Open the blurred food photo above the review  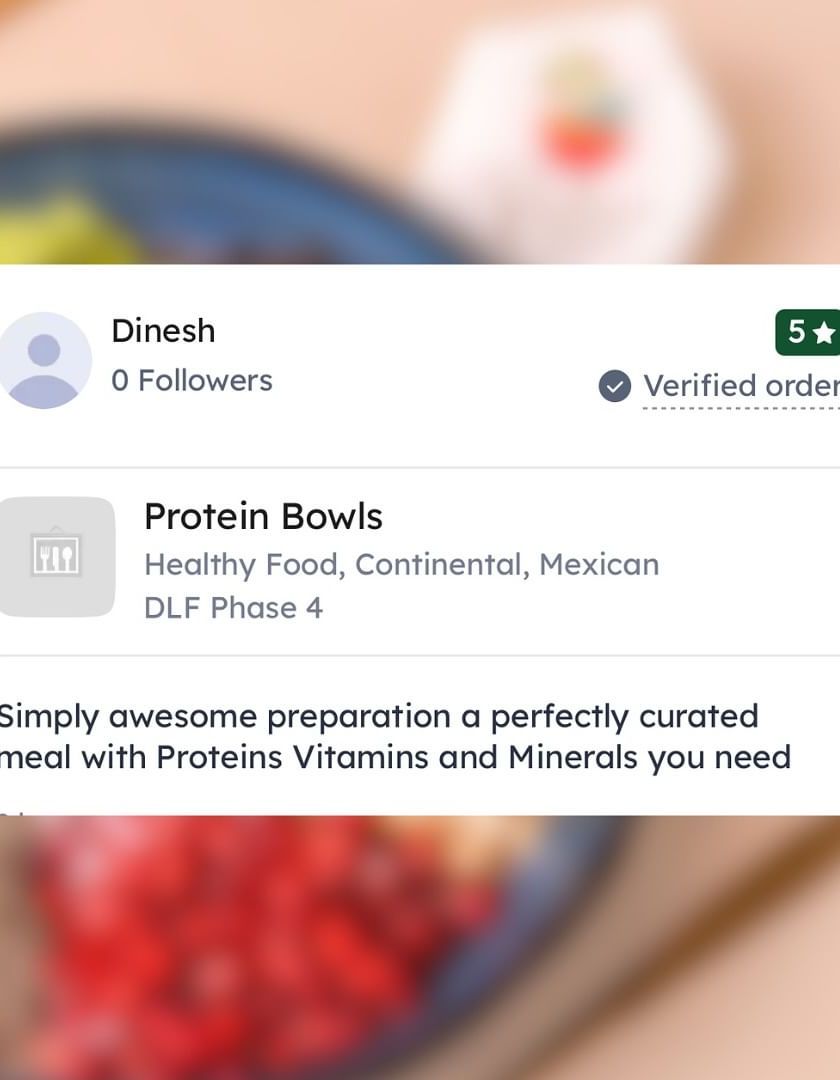(x=420, y=130)
